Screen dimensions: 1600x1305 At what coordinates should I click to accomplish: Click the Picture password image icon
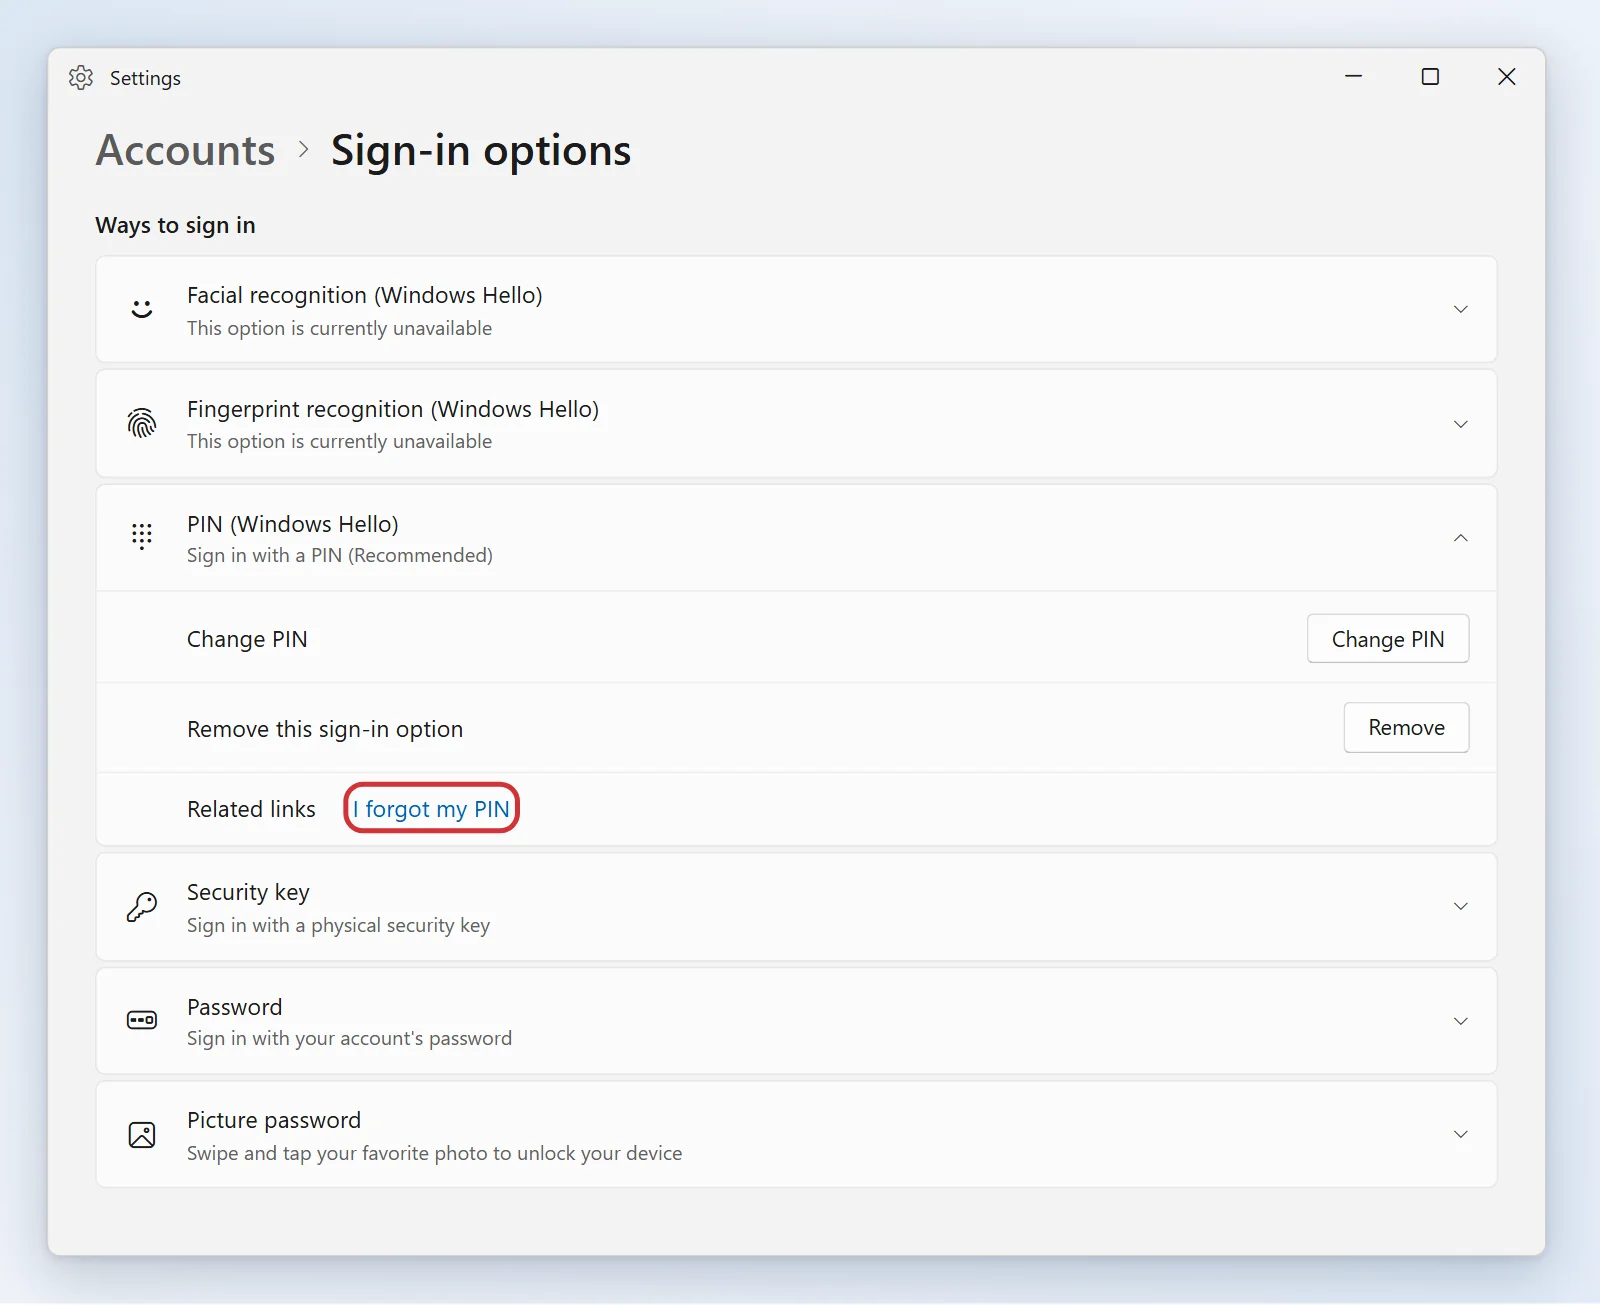(142, 1135)
